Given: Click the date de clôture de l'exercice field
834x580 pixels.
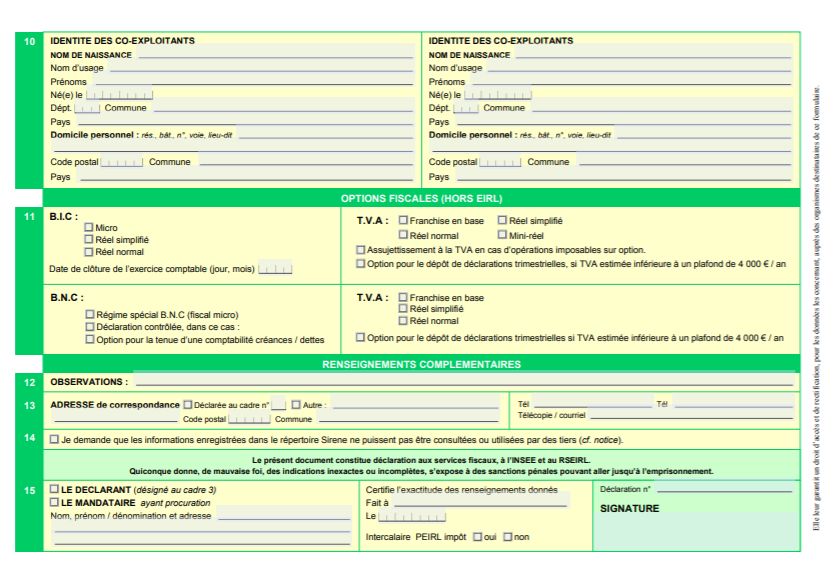Looking at the screenshot, I should [275, 269].
